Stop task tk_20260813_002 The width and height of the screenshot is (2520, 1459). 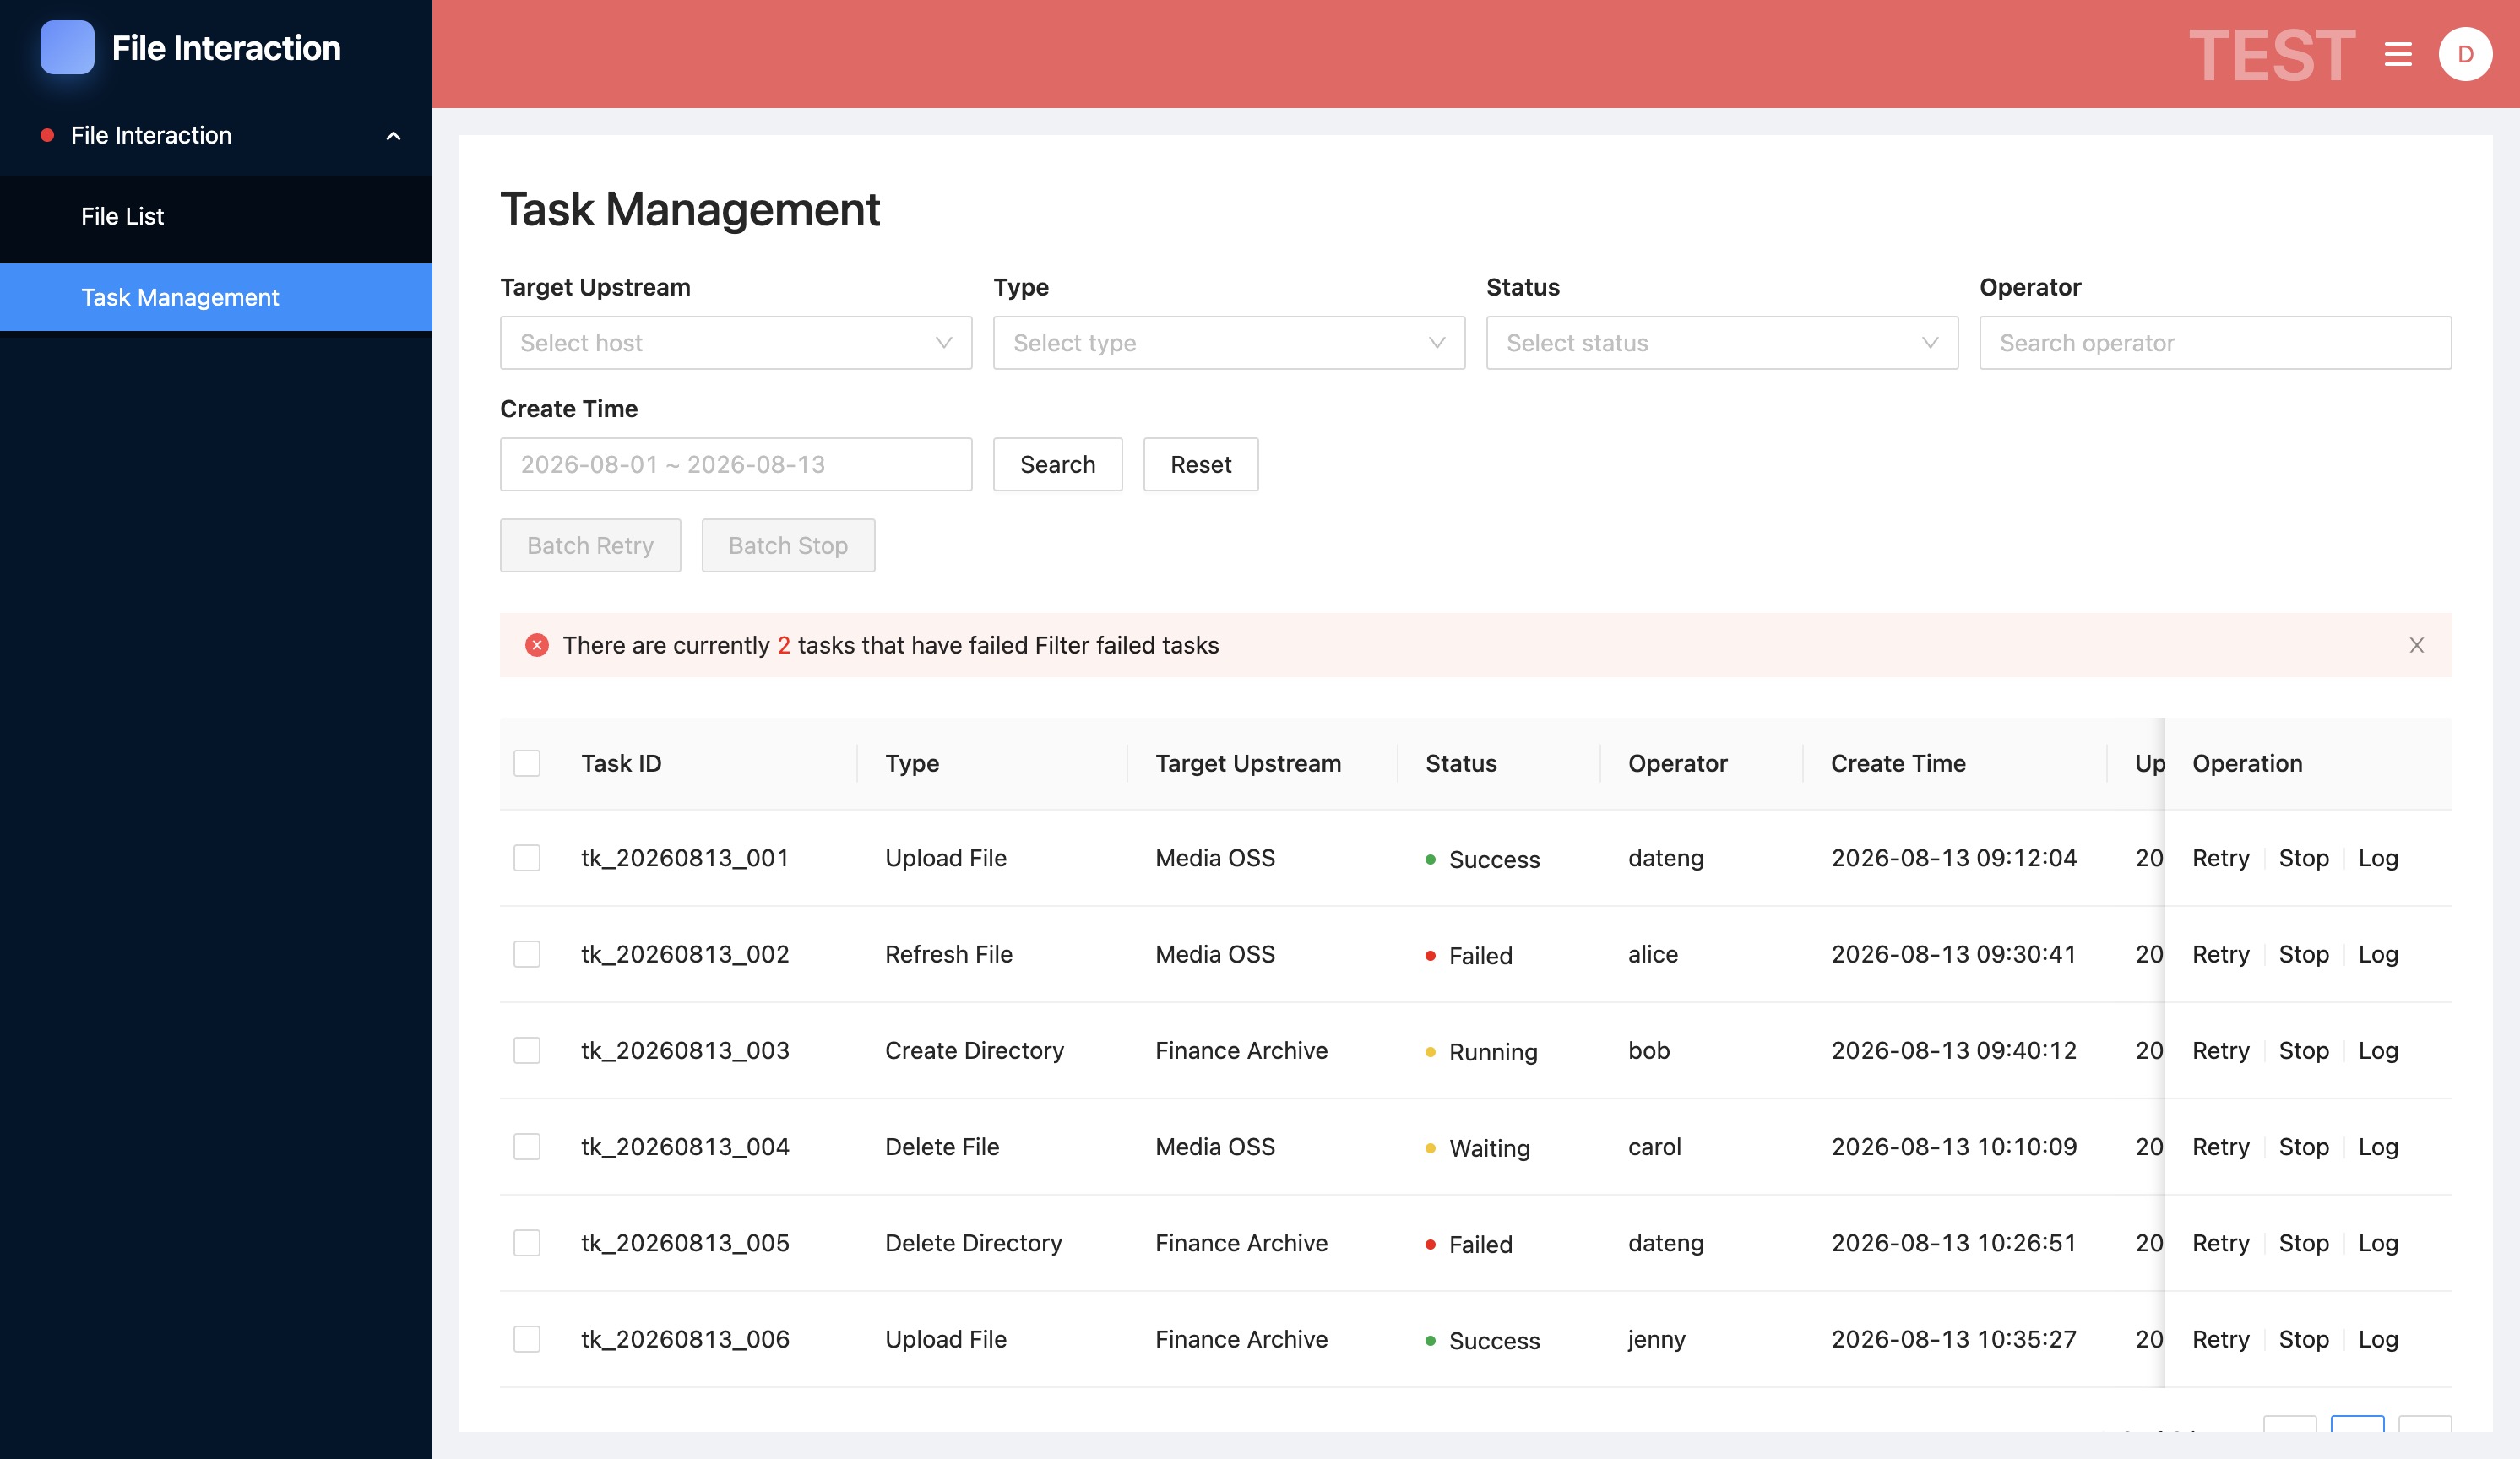[2303, 954]
